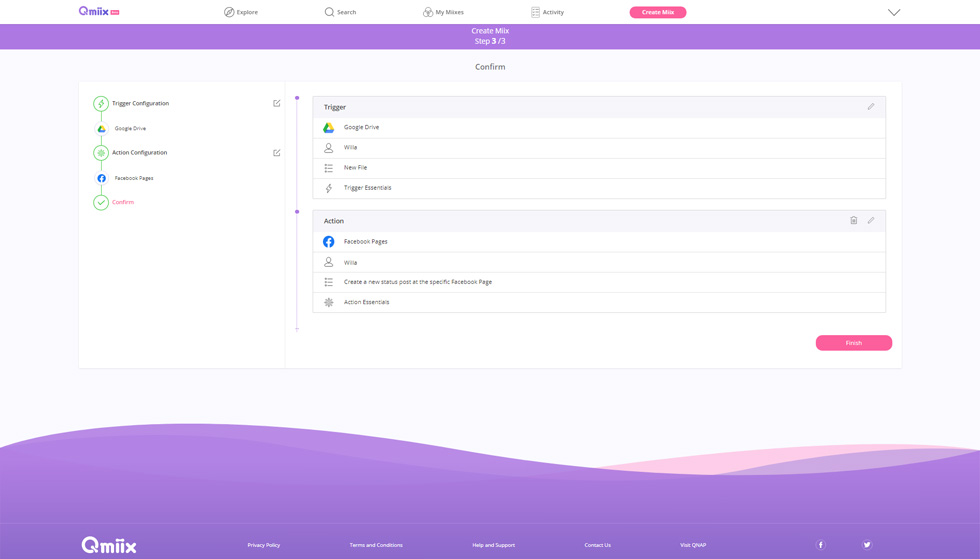Open the Privacy Policy link
980x559 pixels.
[264, 545]
